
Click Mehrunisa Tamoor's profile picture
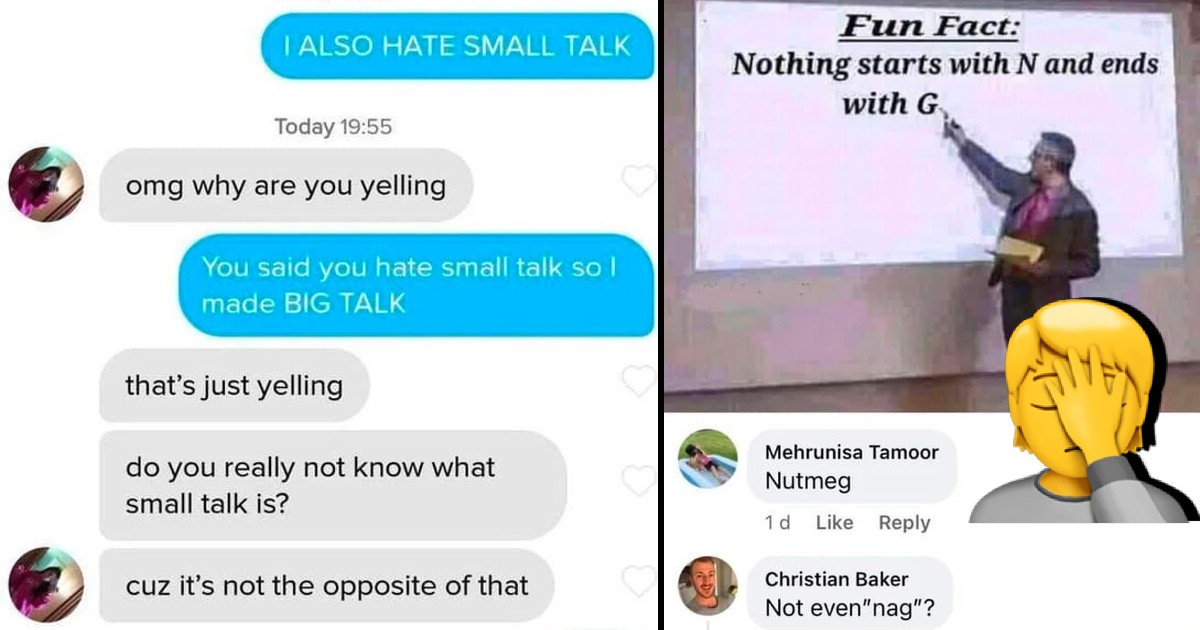[x=707, y=459]
